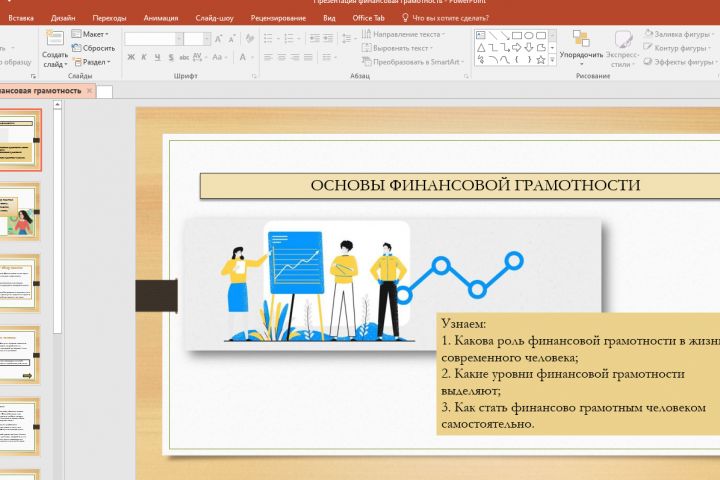Screen dimensions: 720x480
Task: Toggle underline Ч formatting button
Action: [158, 57]
